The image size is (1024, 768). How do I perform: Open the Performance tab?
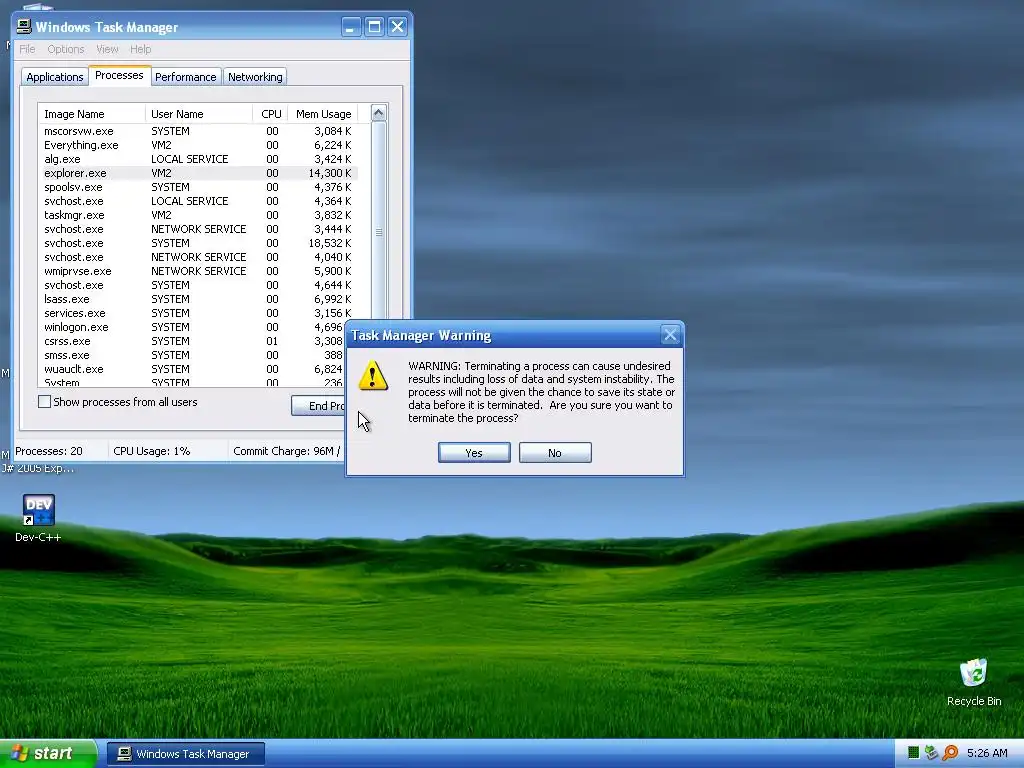tap(185, 77)
